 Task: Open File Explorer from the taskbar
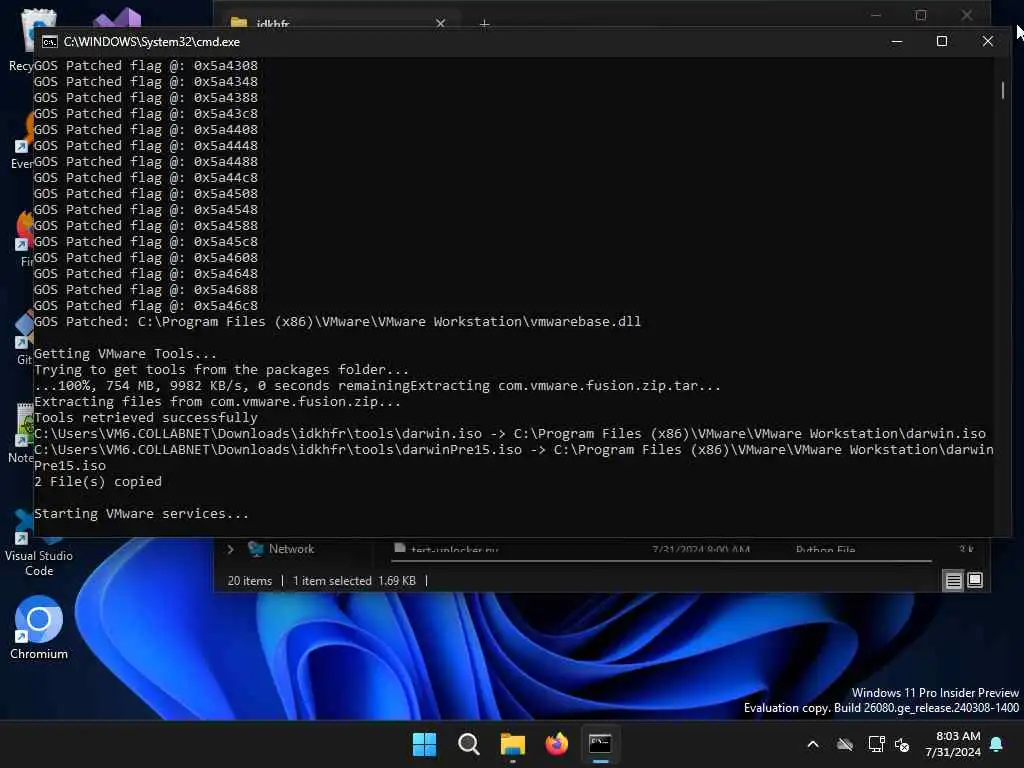(x=513, y=744)
